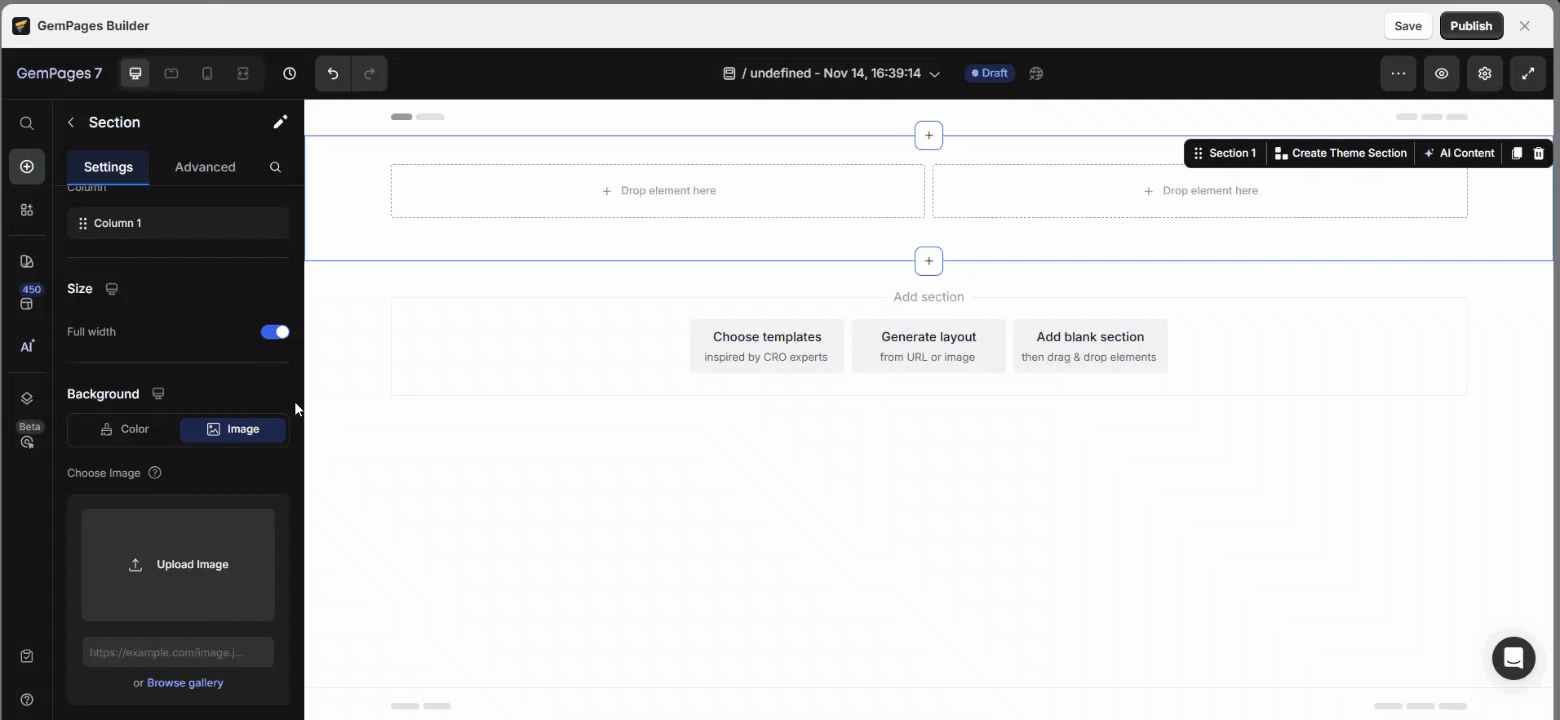The height and width of the screenshot is (720, 1560).
Task: Toggle the Full width switch off
Action: tap(275, 332)
